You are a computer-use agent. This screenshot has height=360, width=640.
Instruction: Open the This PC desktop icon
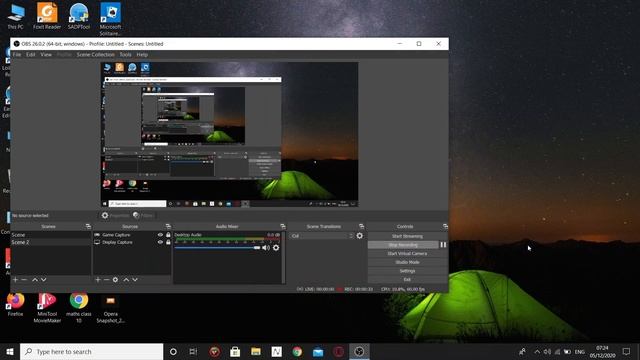[16, 16]
